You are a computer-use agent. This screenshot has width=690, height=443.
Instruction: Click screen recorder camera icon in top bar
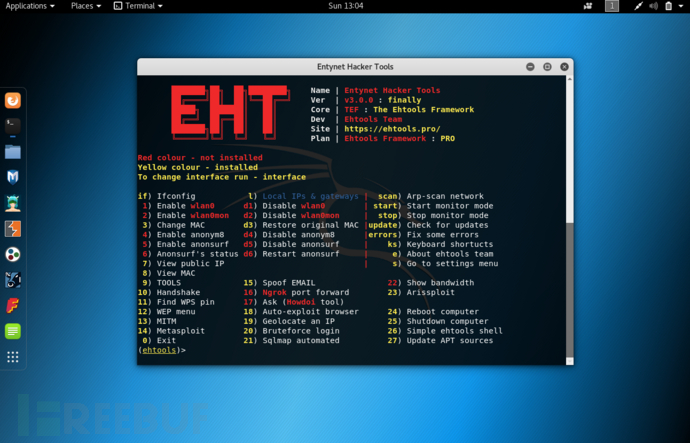[588, 6]
